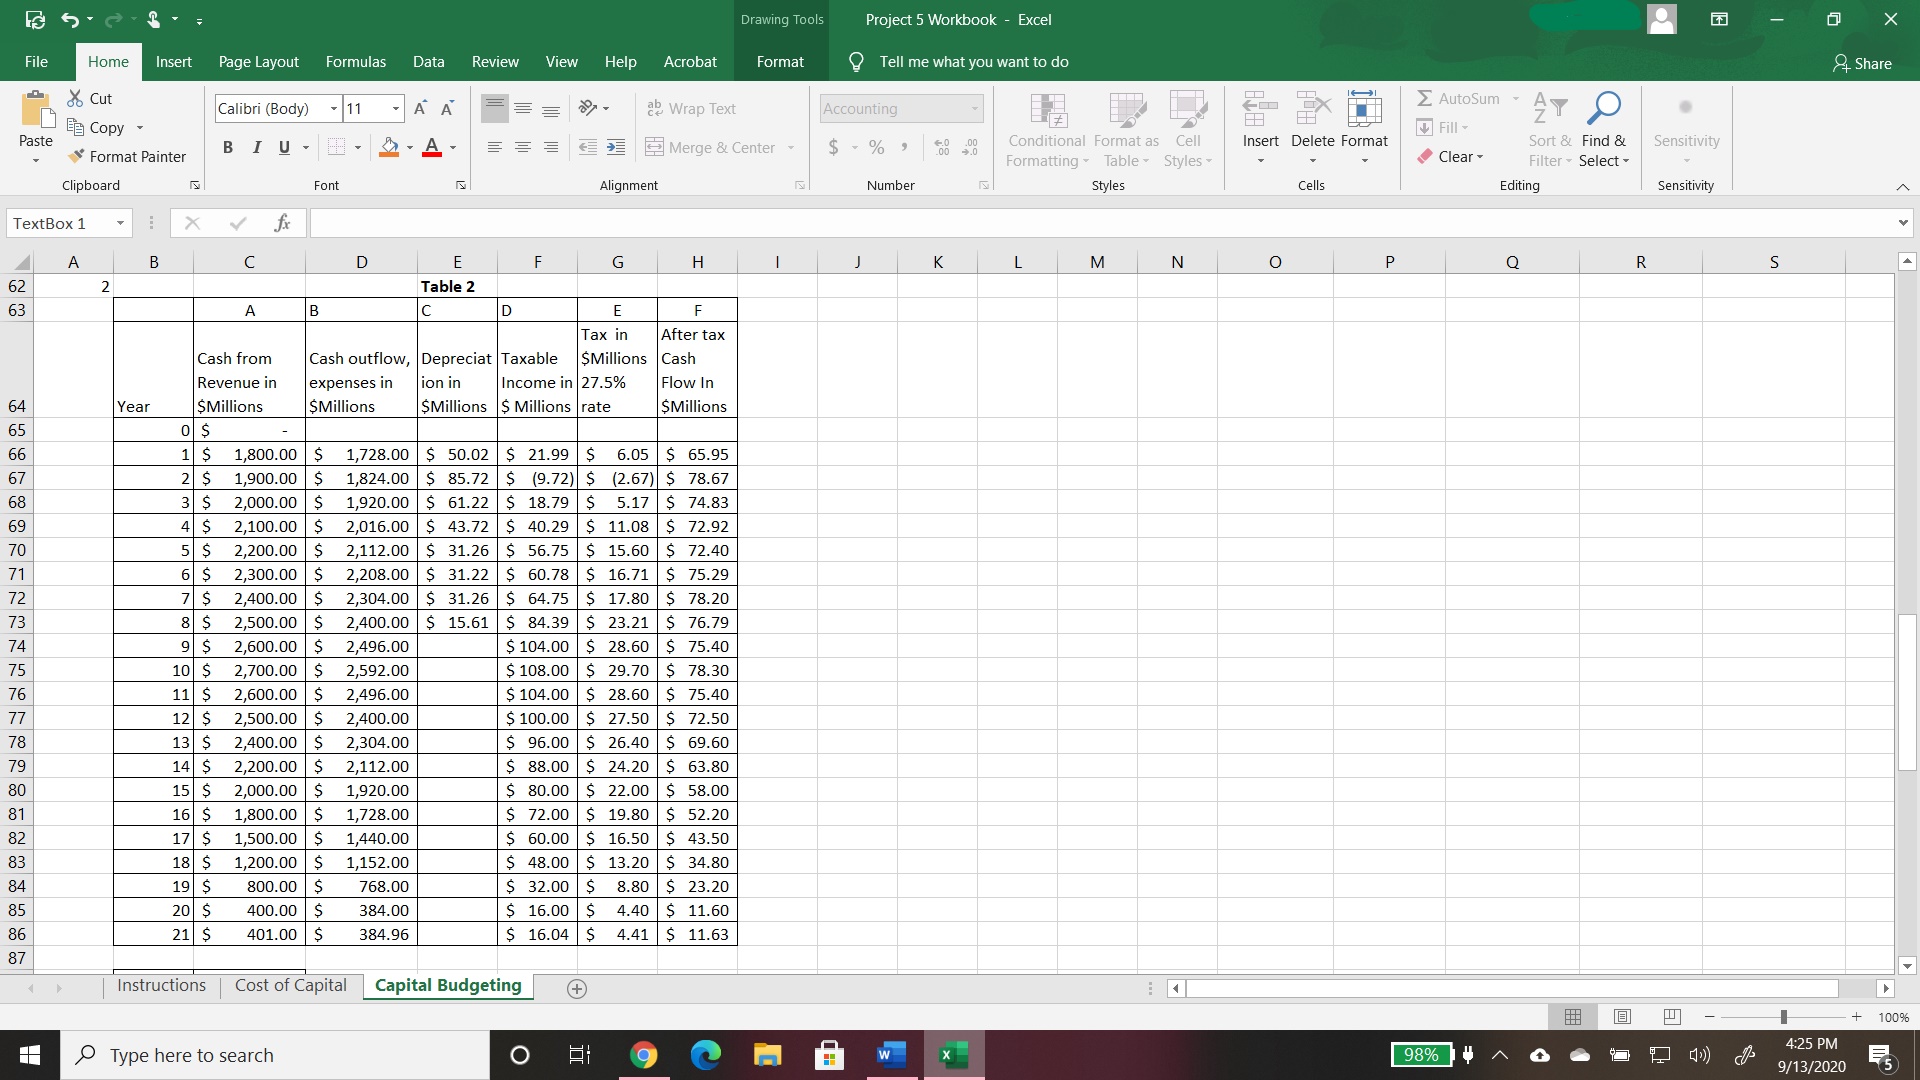This screenshot has width=1920, height=1080.
Task: Toggle underline formatting
Action: [283, 147]
